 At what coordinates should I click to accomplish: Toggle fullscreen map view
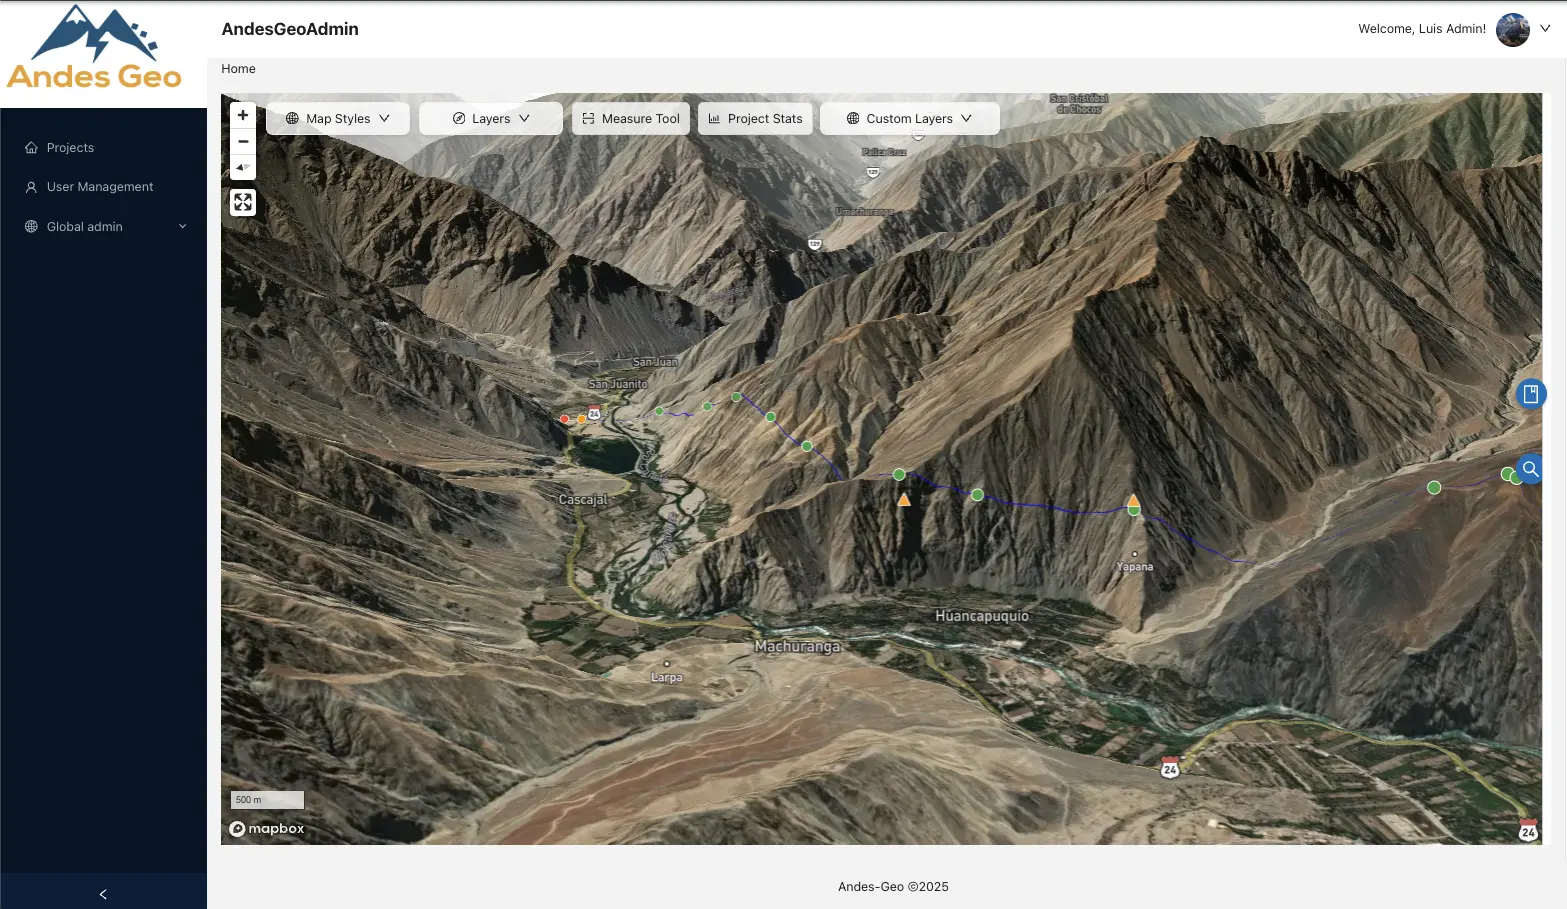243,203
